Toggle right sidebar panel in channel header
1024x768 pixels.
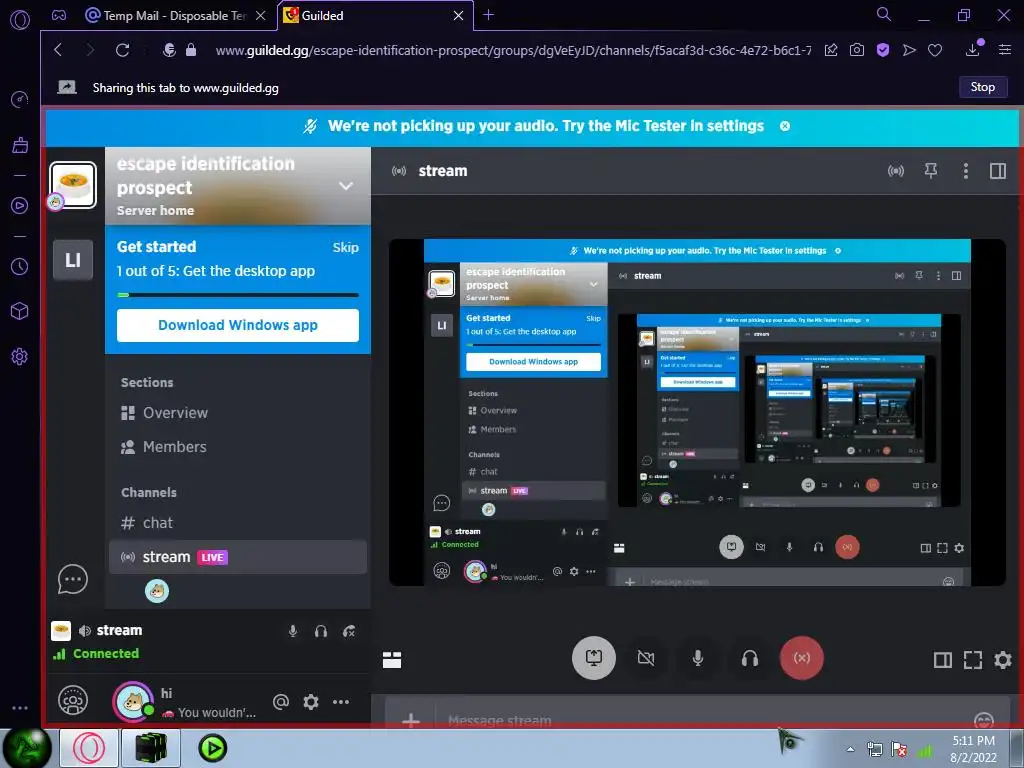(x=998, y=171)
